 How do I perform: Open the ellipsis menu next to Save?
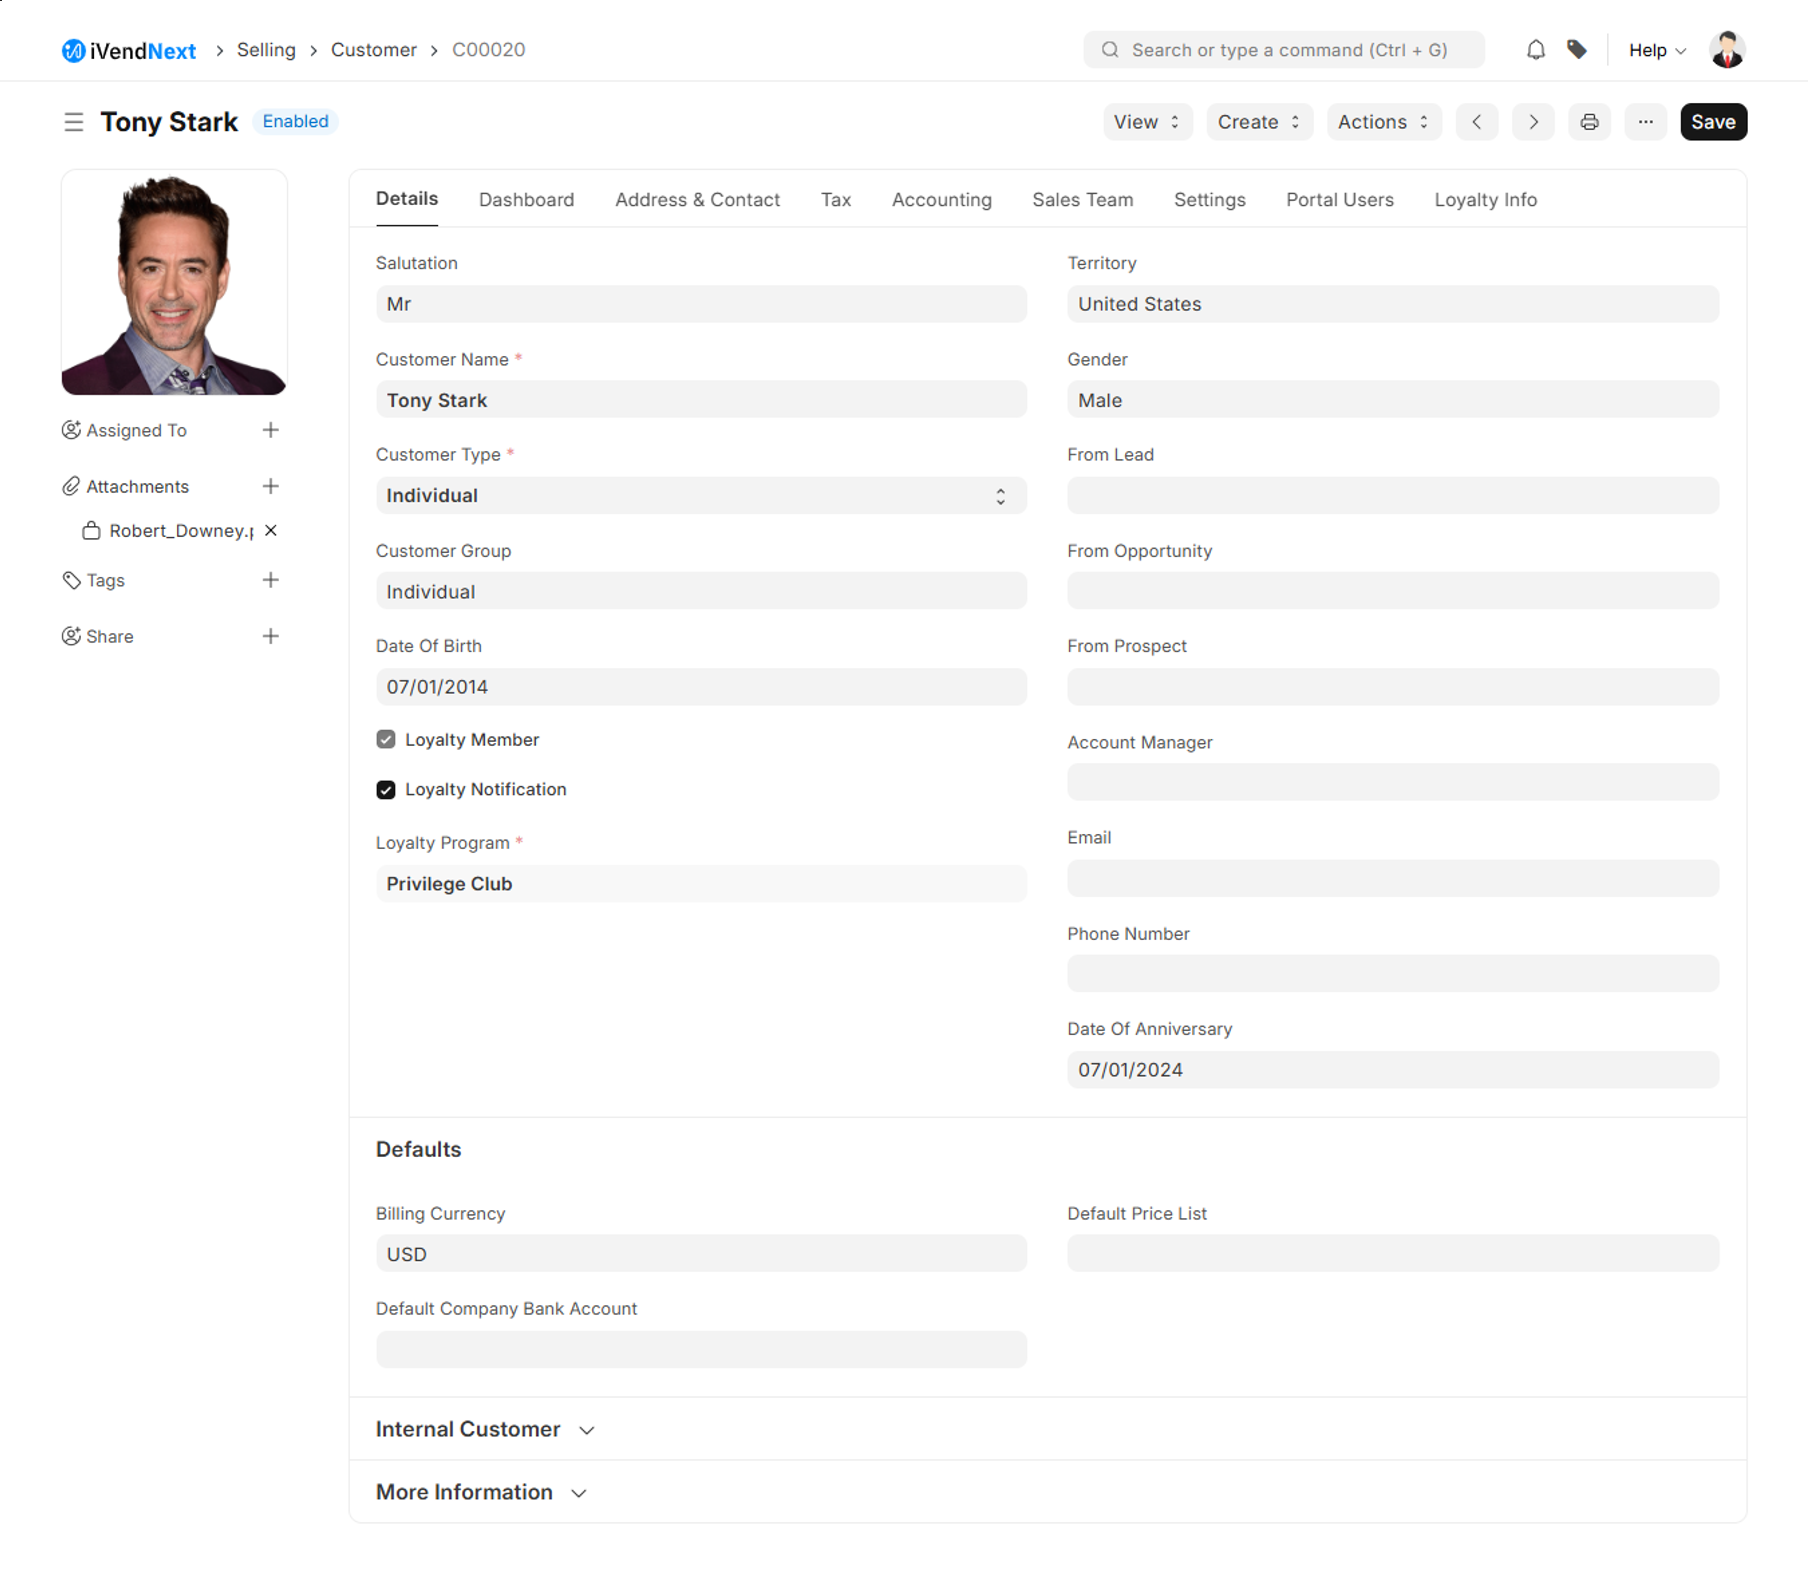click(1645, 121)
